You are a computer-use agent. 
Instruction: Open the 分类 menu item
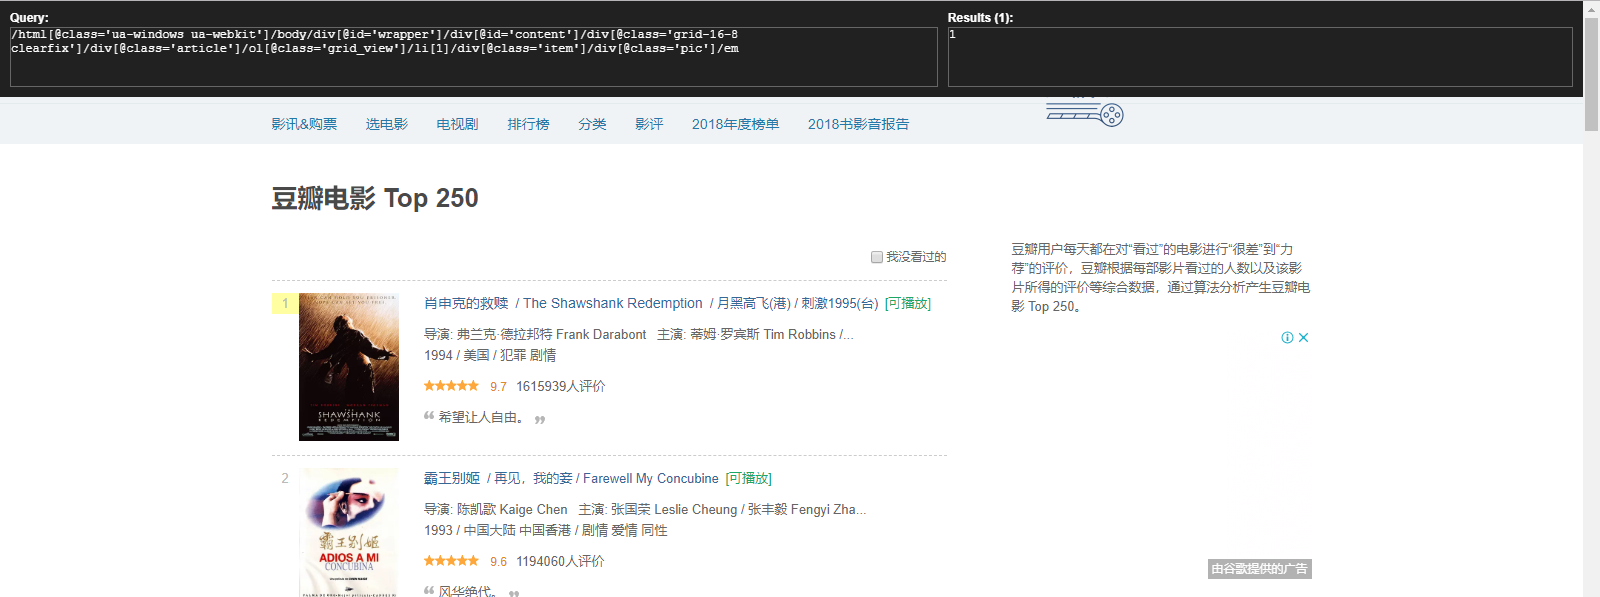(x=592, y=124)
